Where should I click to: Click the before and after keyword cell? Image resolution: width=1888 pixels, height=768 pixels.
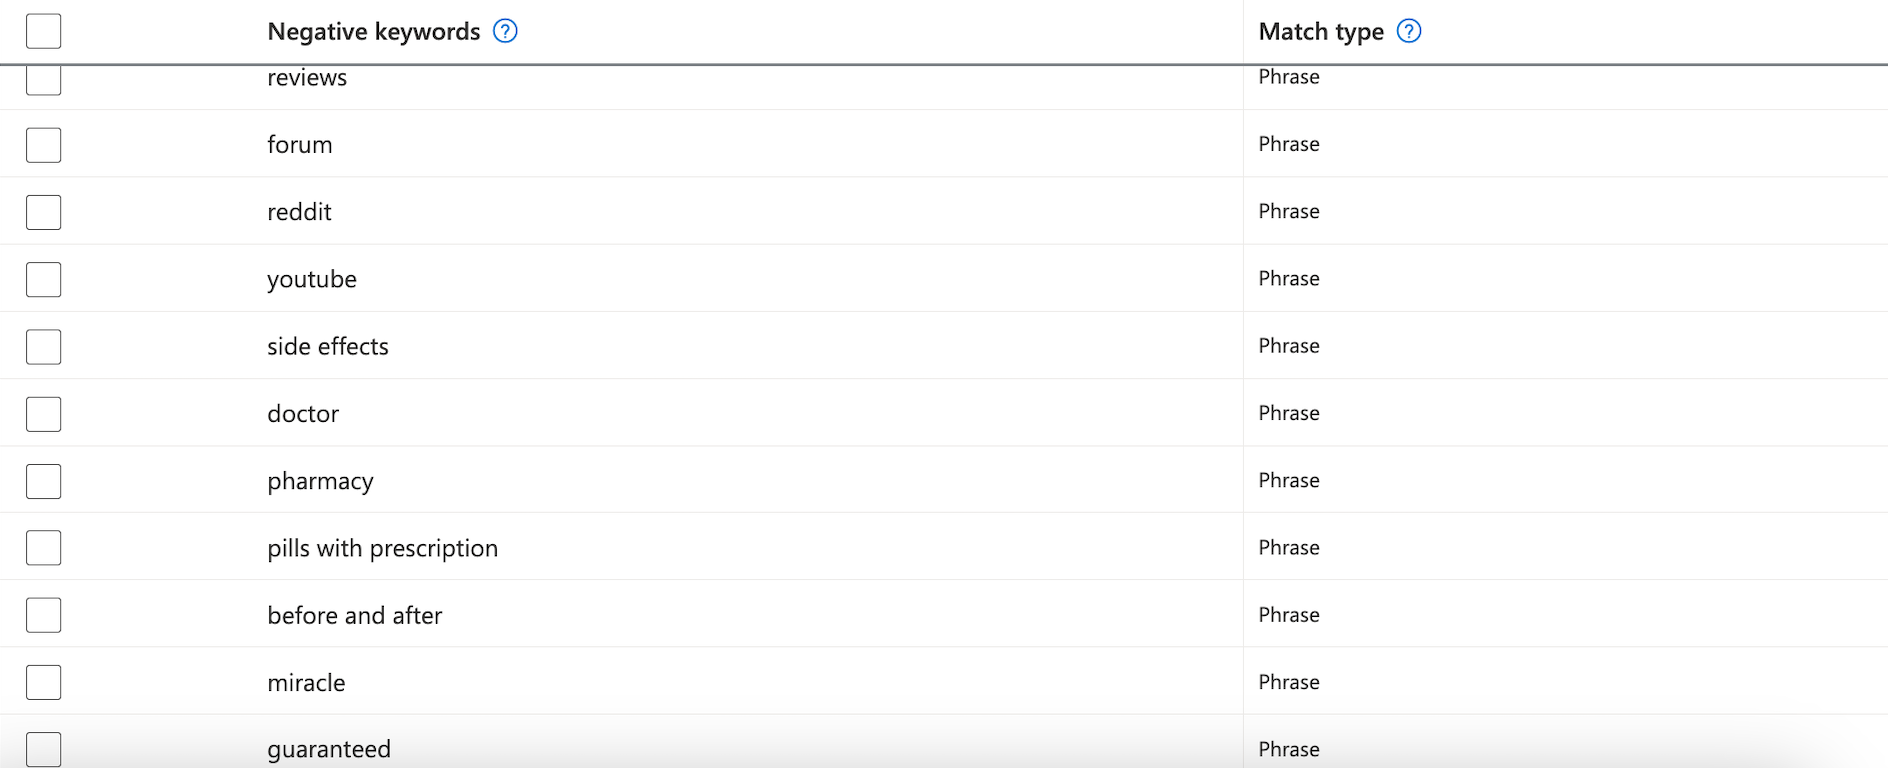[355, 615]
